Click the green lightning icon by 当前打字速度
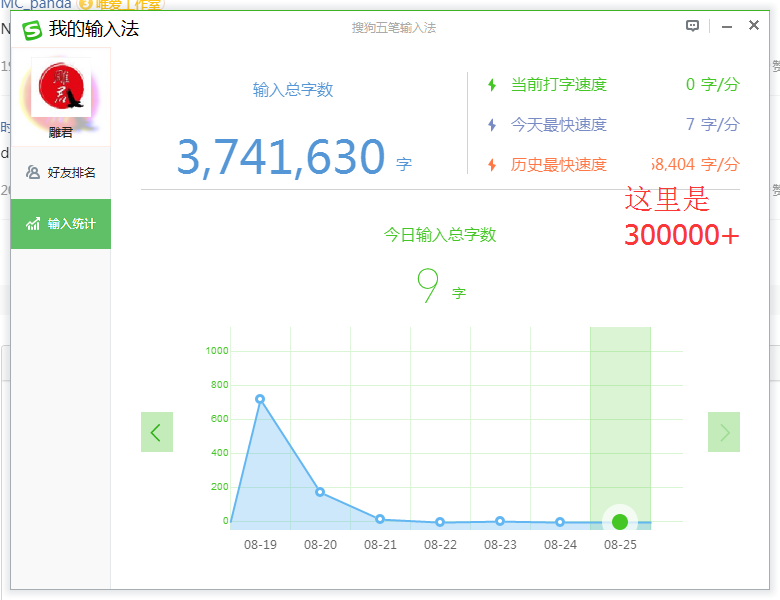This screenshot has height=600, width=780. click(492, 85)
